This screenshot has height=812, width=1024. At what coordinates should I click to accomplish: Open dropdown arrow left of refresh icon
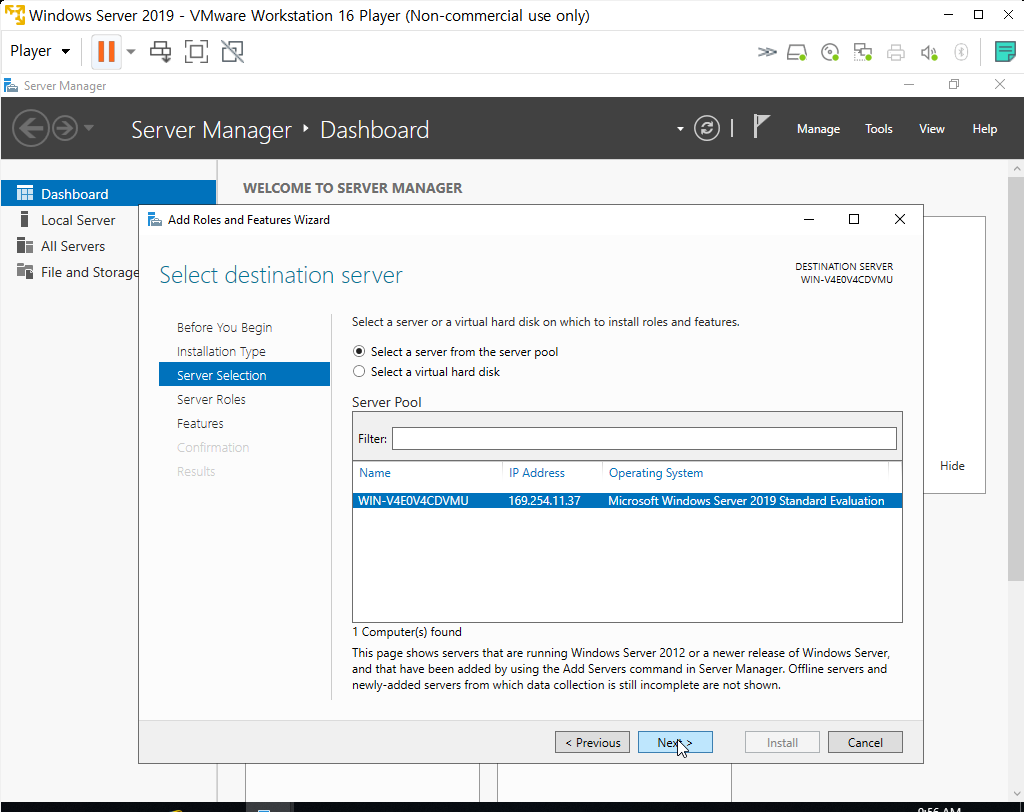[x=680, y=129]
